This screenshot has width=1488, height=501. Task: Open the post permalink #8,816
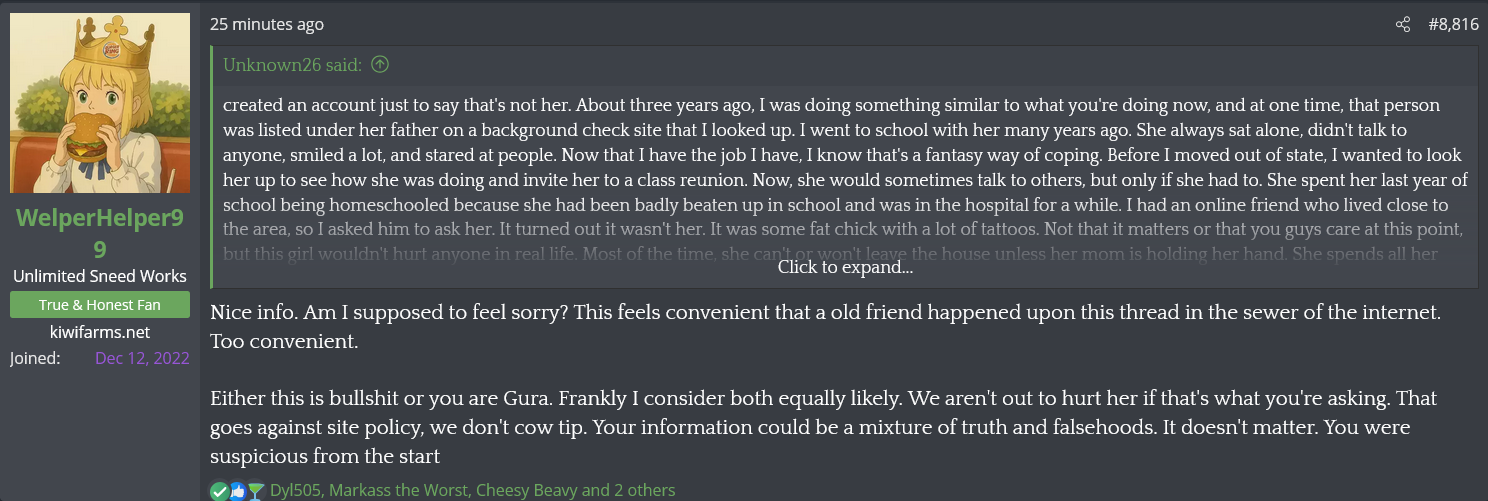click(1453, 24)
